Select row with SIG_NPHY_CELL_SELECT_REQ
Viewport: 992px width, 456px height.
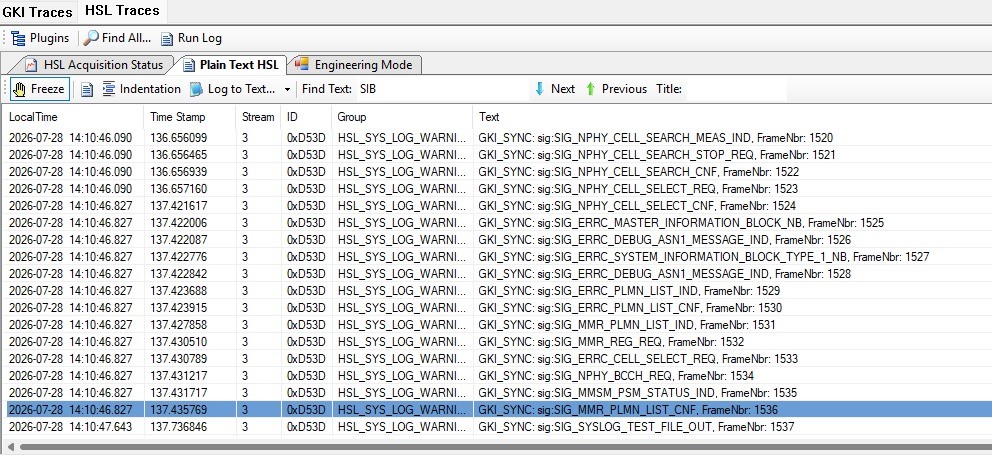[499, 188]
